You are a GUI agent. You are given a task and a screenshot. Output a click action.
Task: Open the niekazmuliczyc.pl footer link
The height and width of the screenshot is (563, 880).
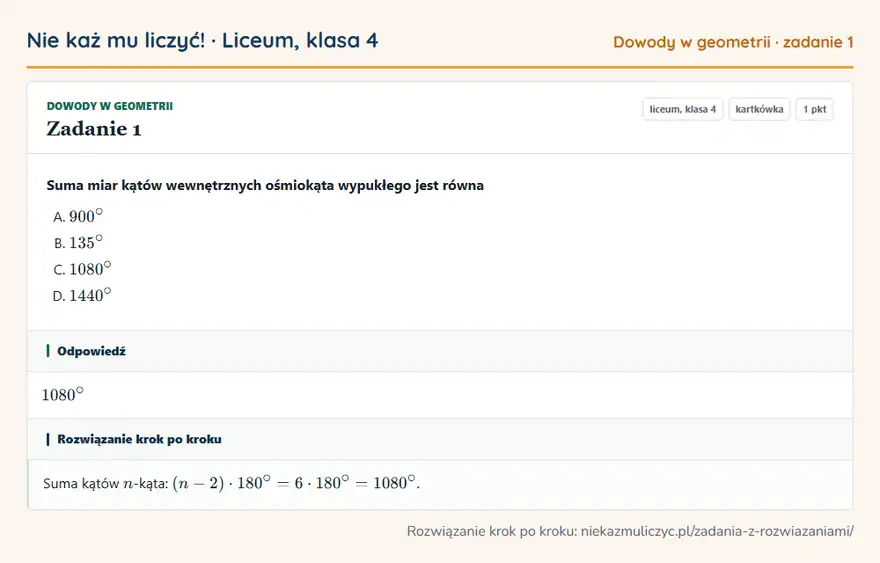pos(717,531)
